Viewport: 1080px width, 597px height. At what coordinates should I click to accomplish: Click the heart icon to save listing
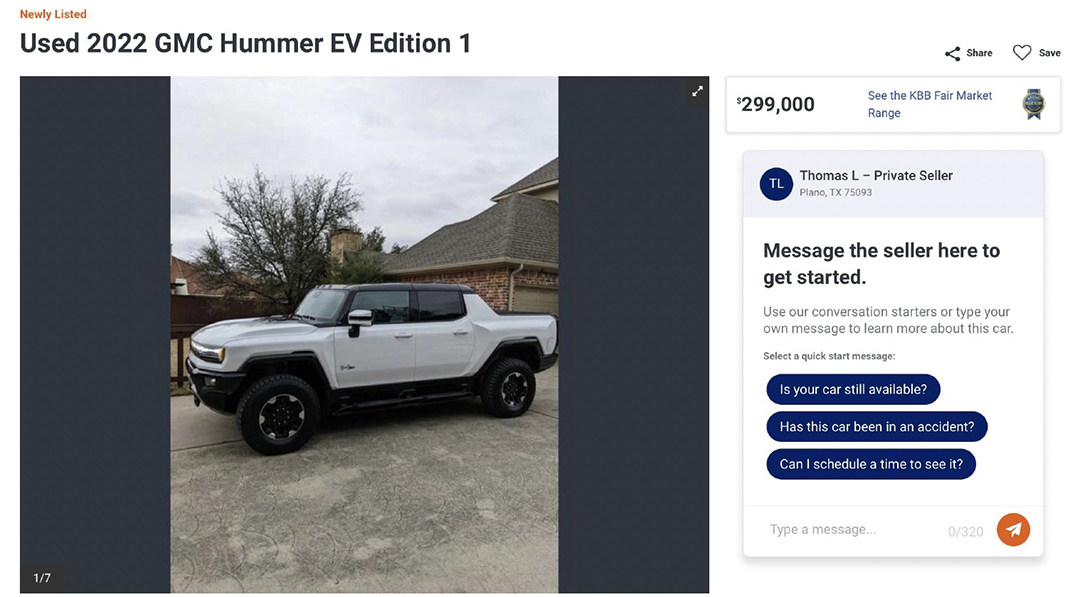(1021, 53)
